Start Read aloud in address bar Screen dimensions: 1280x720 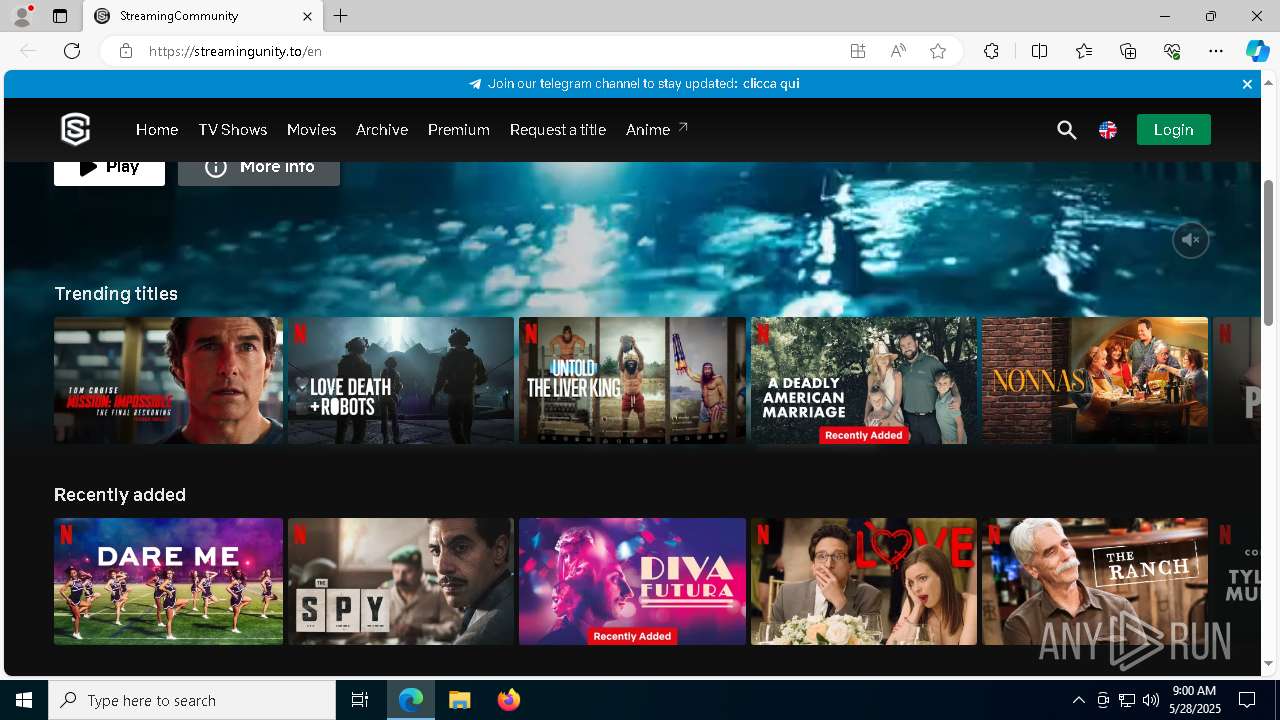[x=898, y=51]
